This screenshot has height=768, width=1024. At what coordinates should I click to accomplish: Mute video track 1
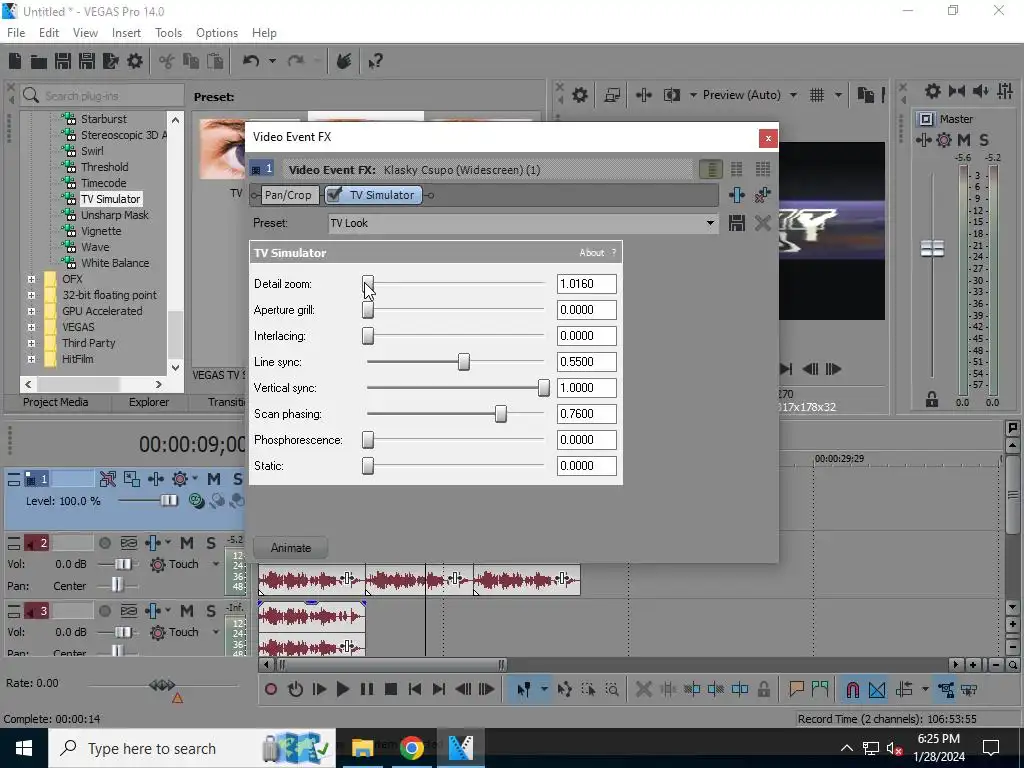pos(214,479)
